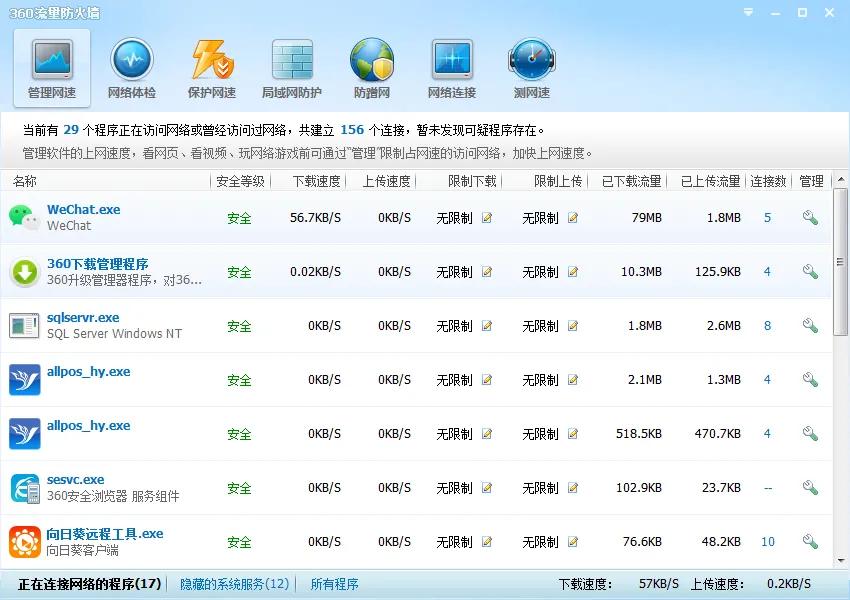Click the scrollbar down arrow
Screen dimensions: 850x600
[841, 557]
